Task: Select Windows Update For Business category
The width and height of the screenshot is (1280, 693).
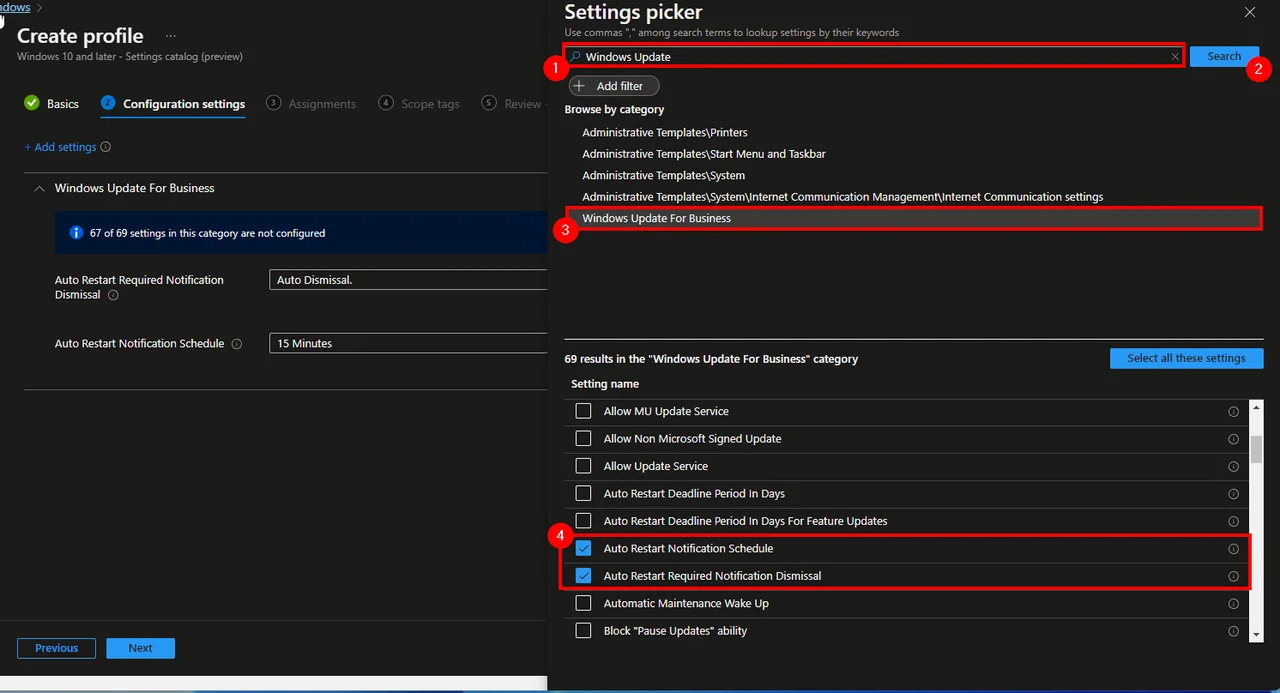Action: click(914, 218)
